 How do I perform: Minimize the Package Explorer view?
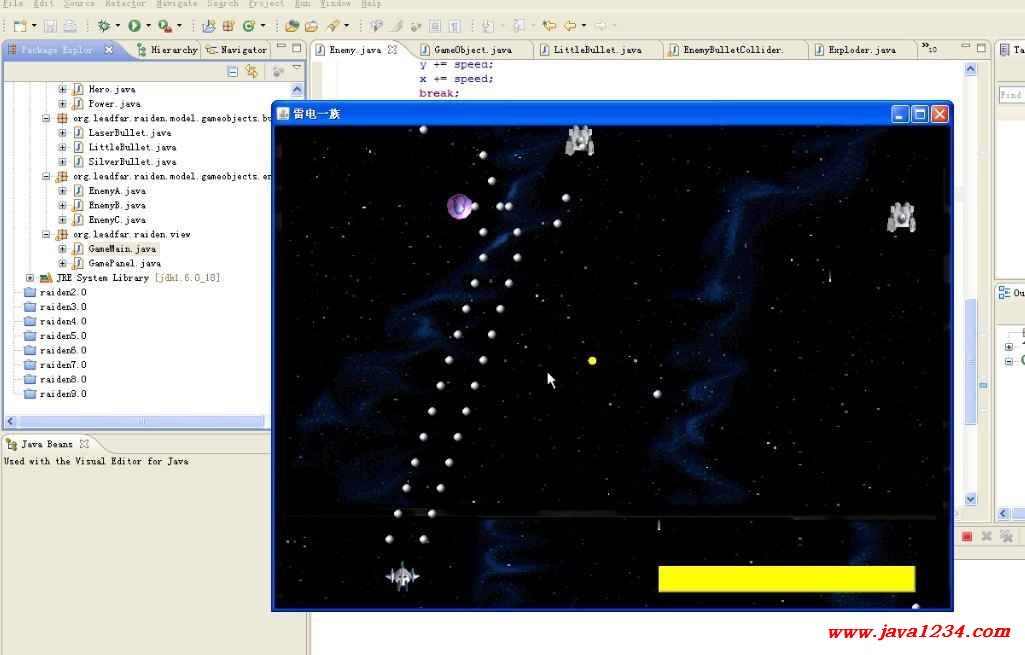pyautogui.click(x=281, y=46)
